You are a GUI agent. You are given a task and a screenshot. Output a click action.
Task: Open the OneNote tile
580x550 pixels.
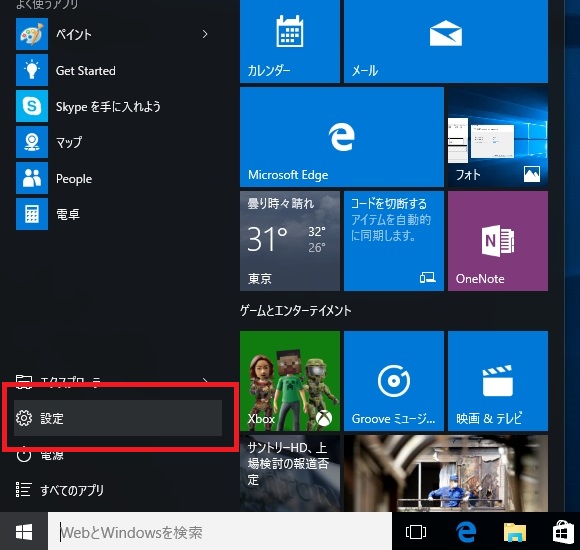pyautogui.click(x=498, y=241)
